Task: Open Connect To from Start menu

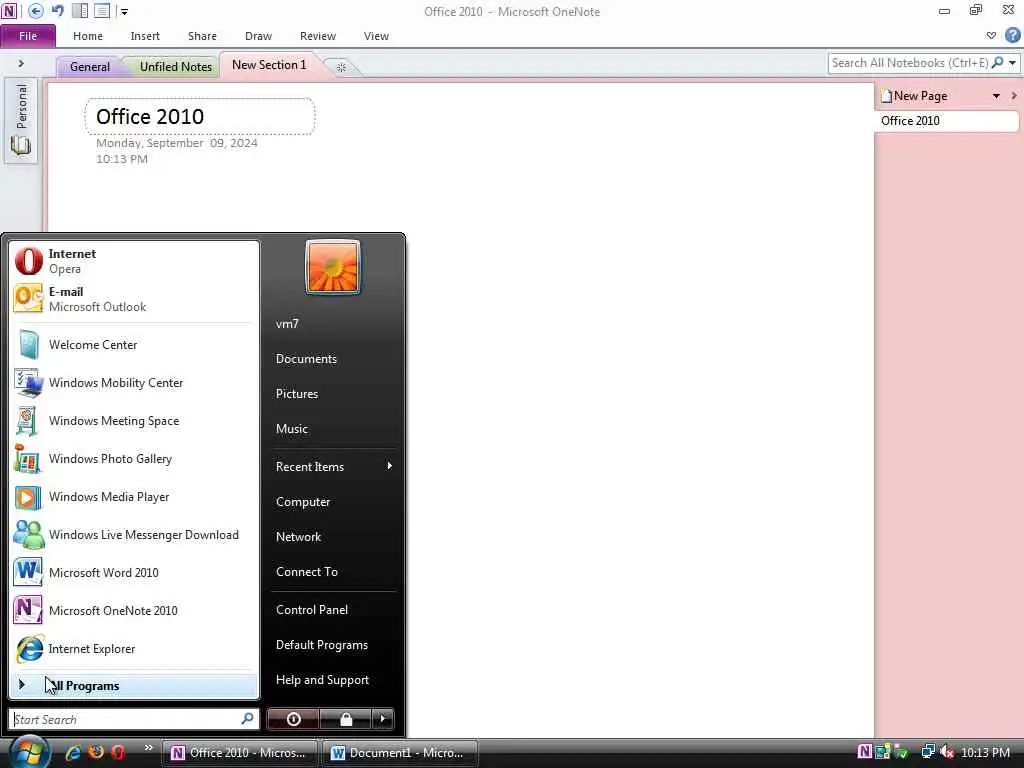Action: click(333, 572)
